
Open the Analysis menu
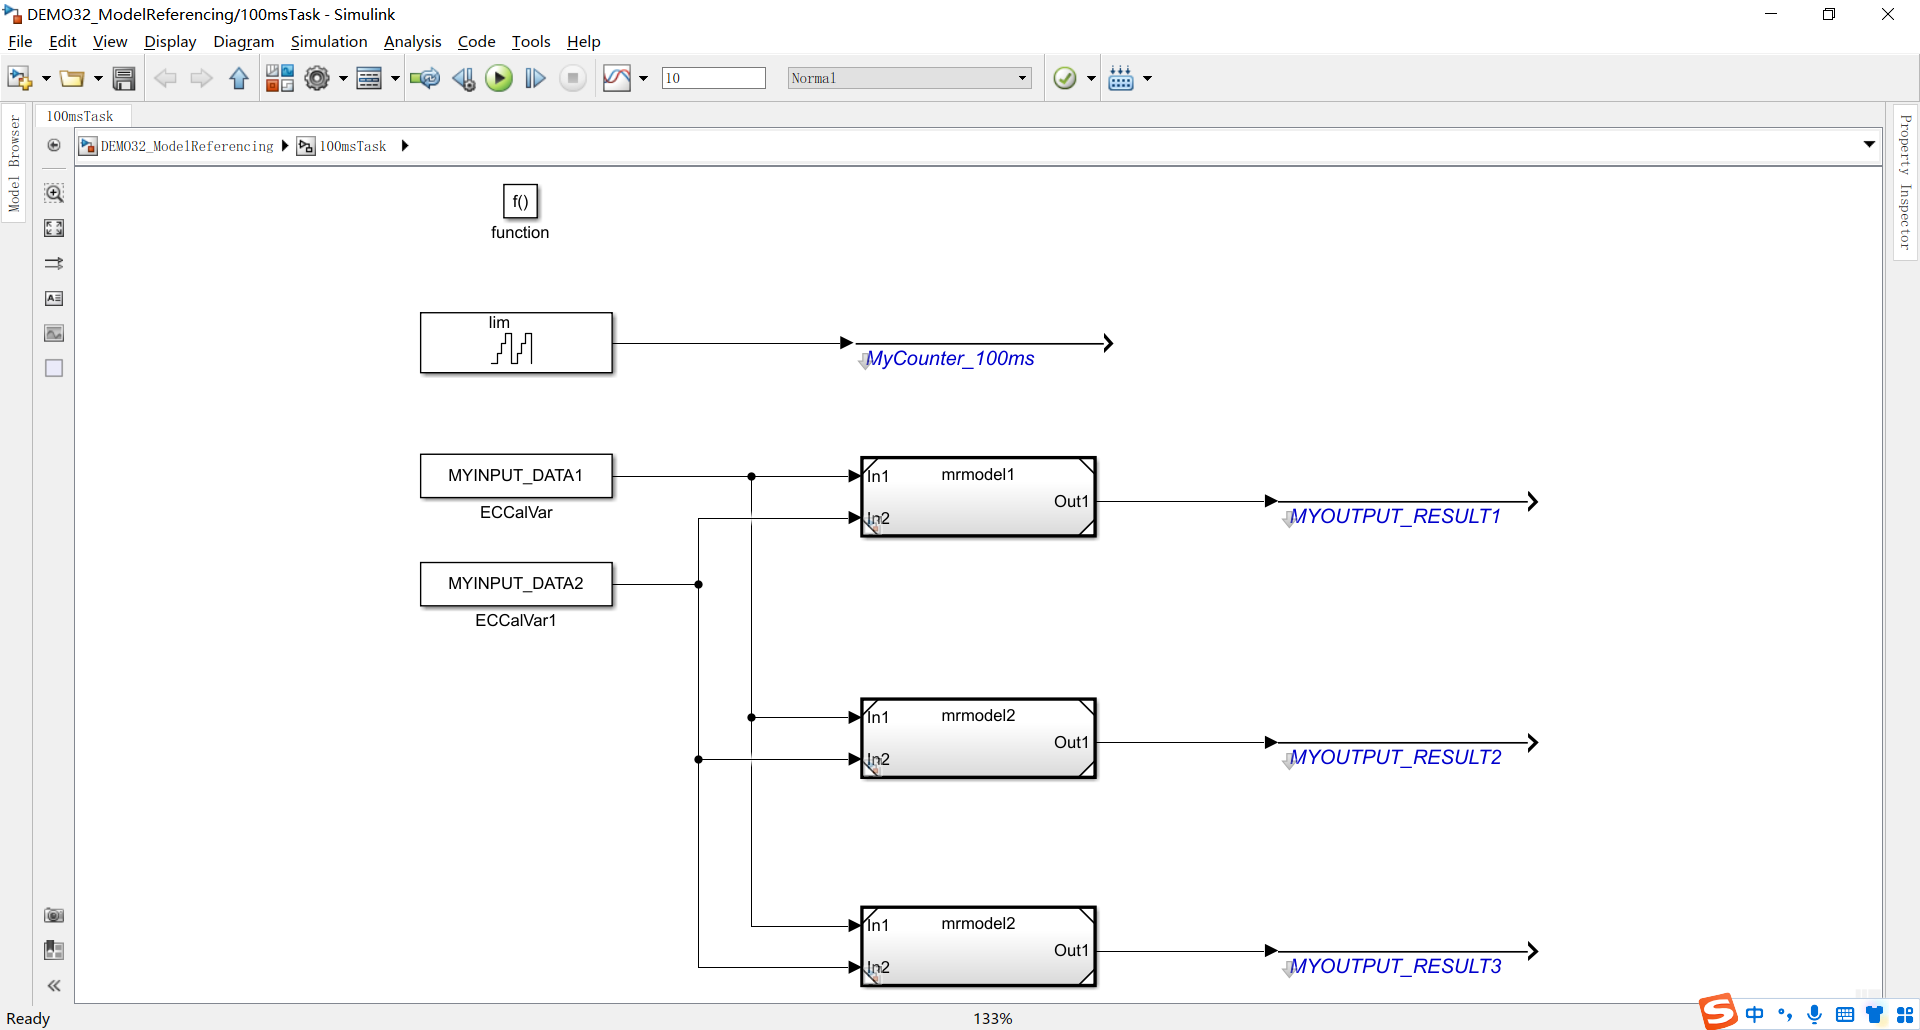412,41
